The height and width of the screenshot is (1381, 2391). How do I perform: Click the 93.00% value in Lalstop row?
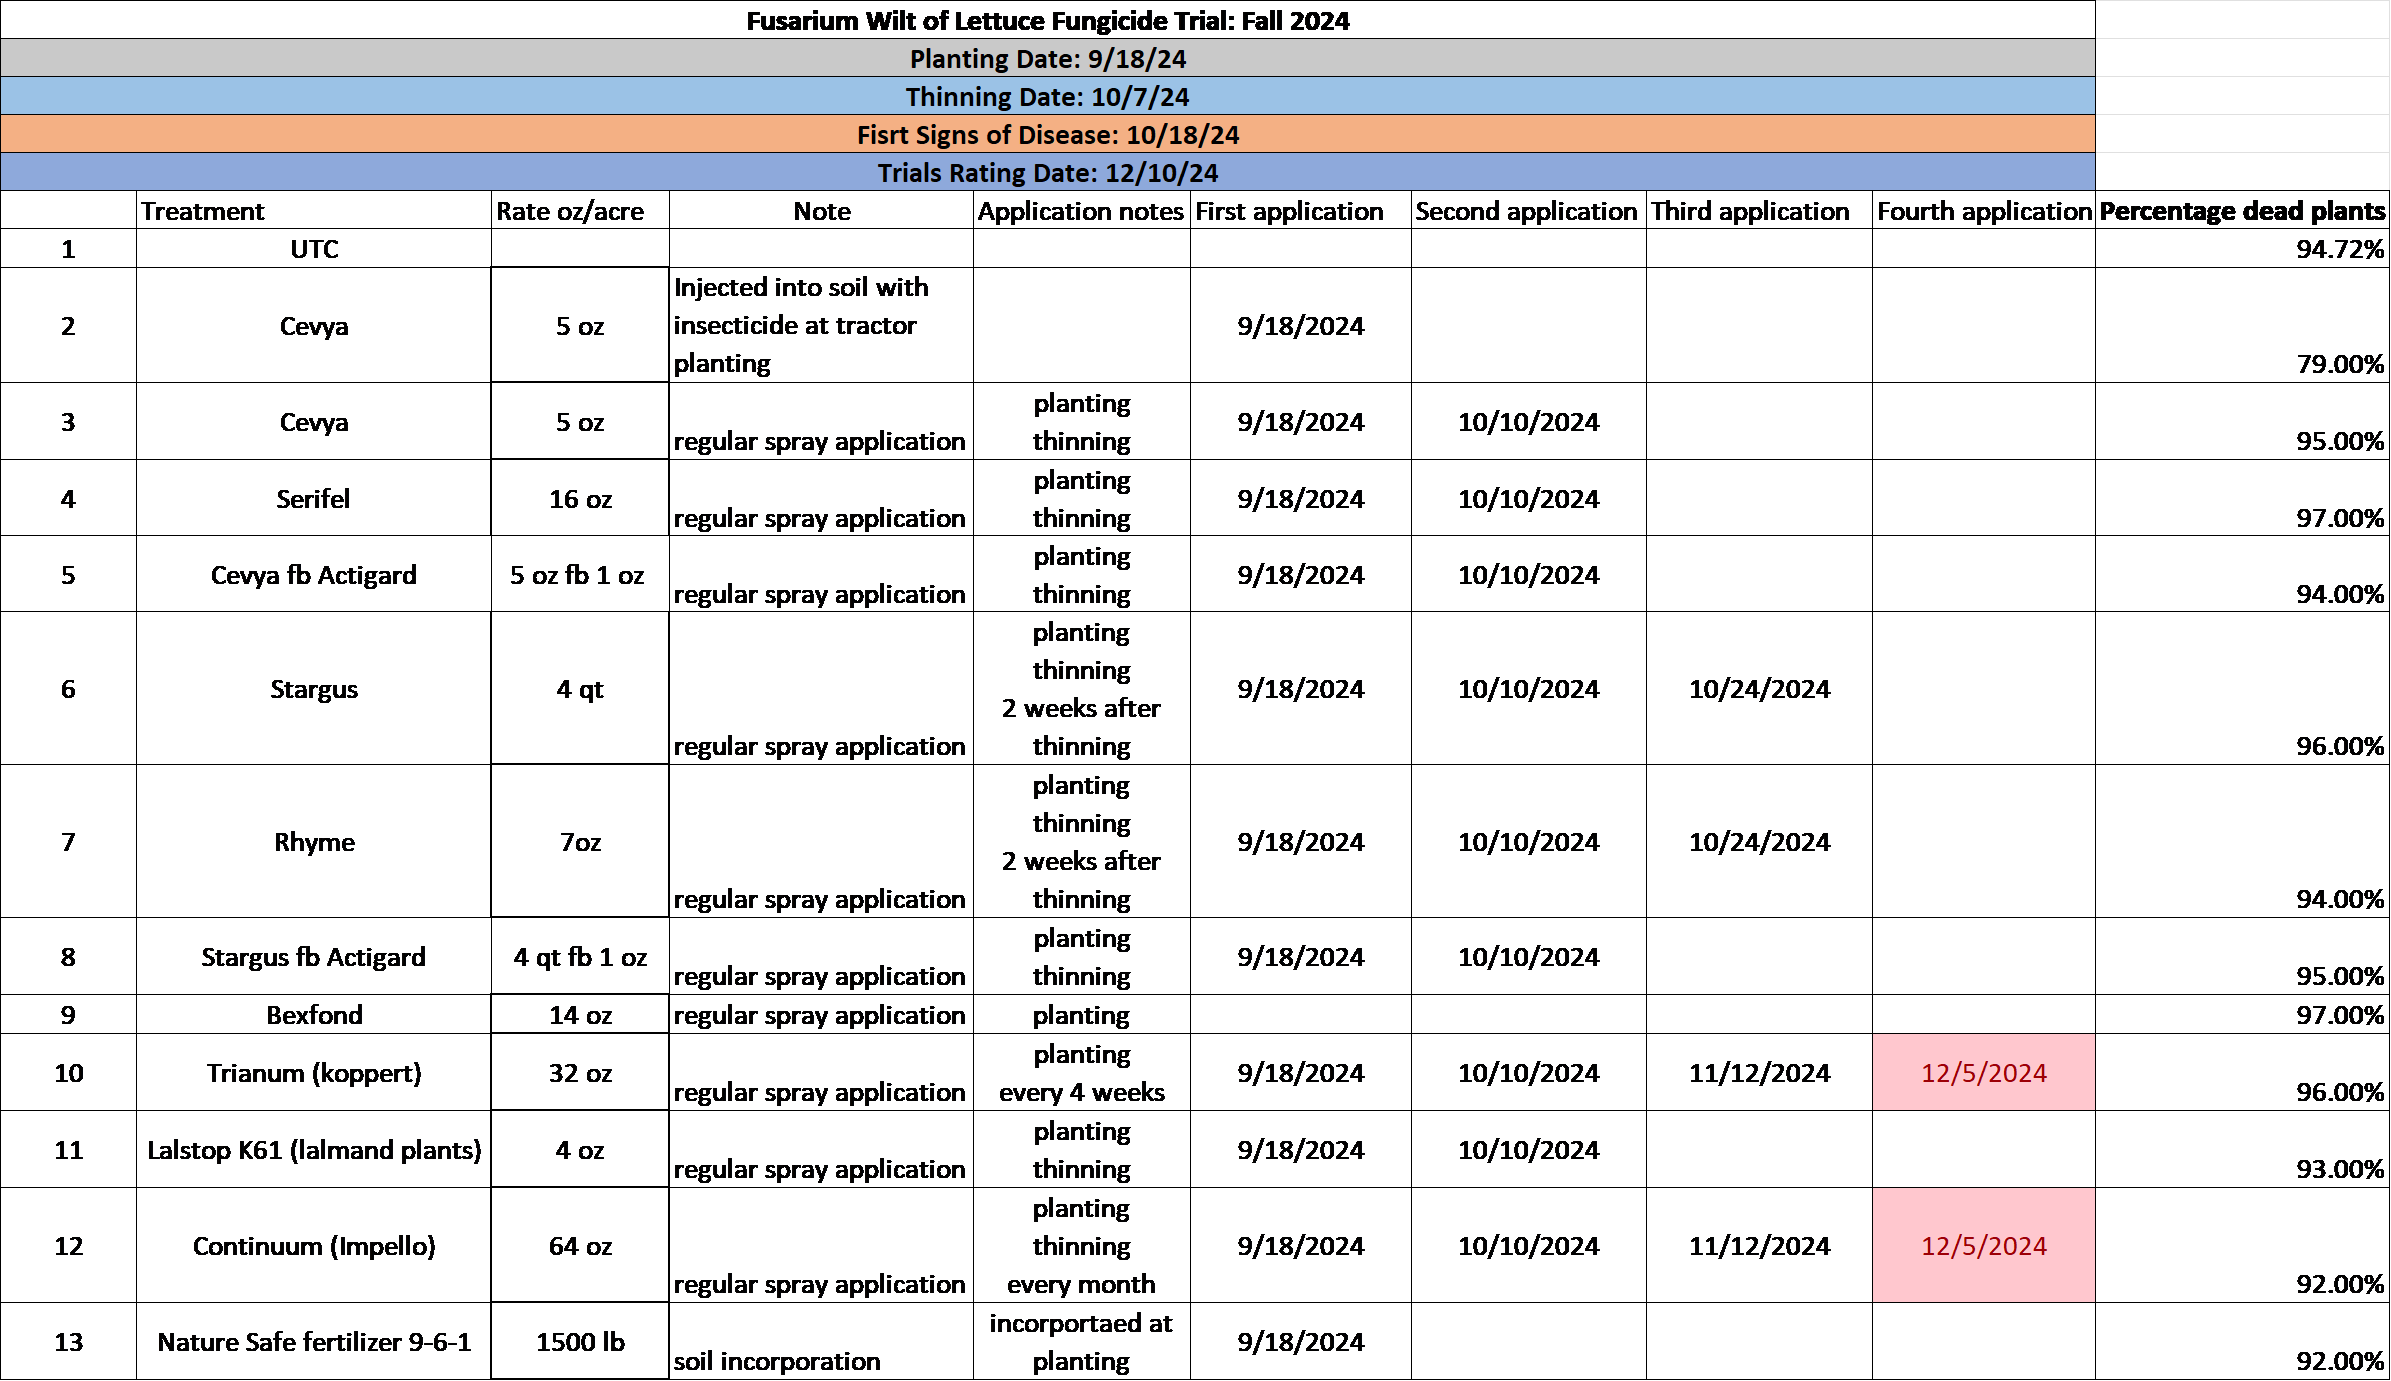pos(2242,1149)
